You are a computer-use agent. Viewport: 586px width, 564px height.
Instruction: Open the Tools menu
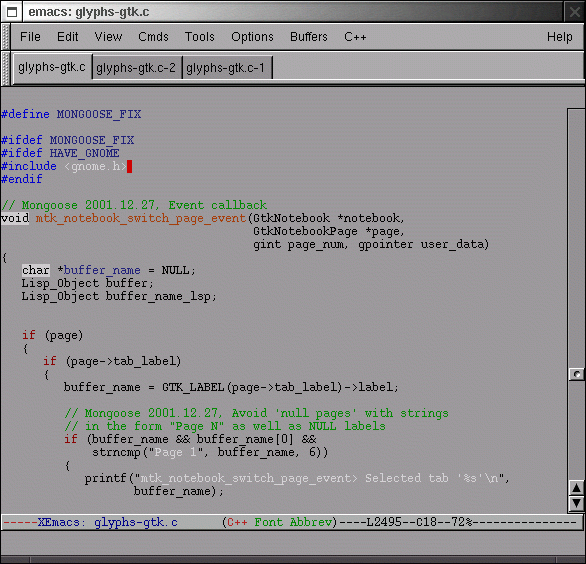(200, 37)
